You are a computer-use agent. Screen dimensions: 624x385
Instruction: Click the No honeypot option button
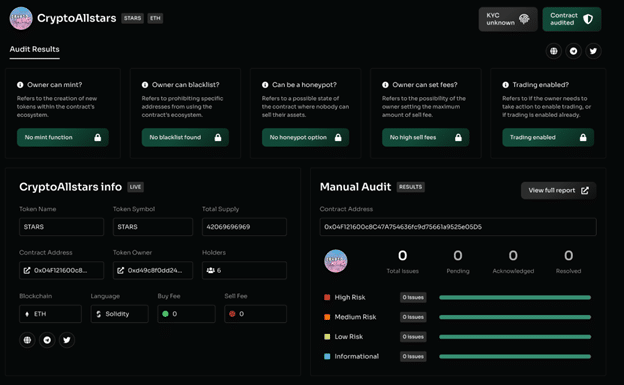[305, 137]
